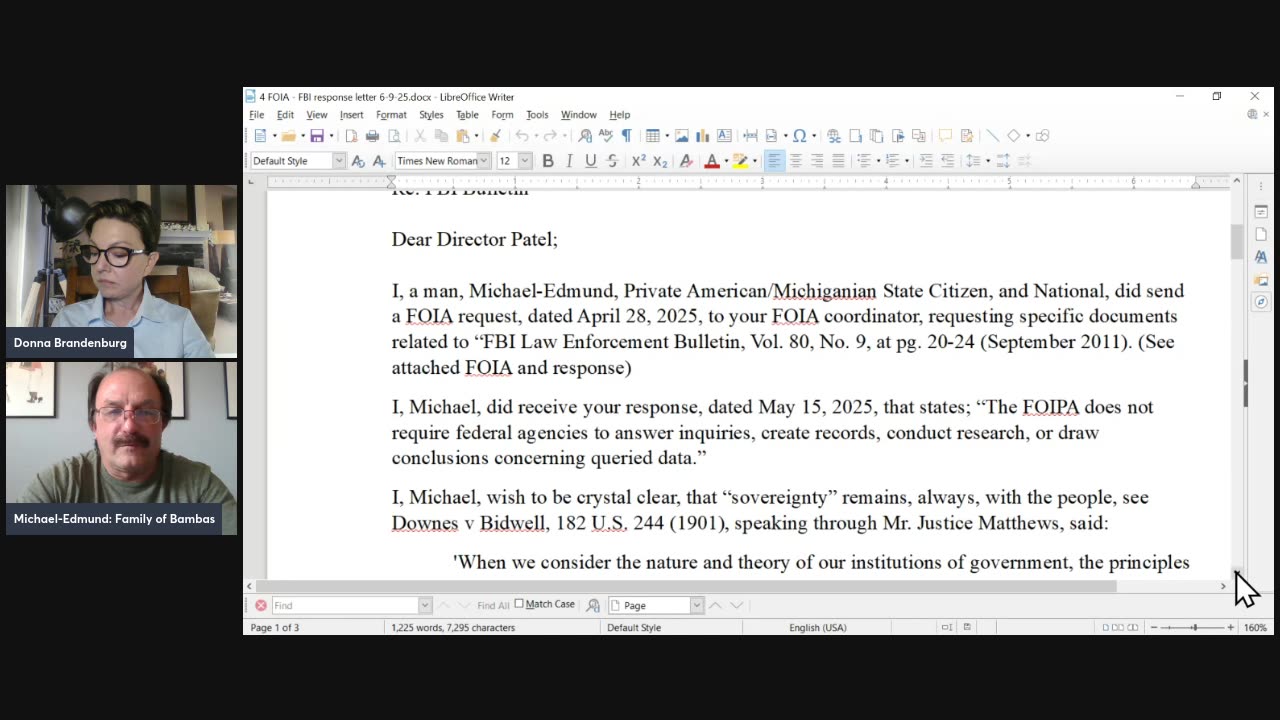The height and width of the screenshot is (720, 1280).
Task: Open the File menu
Action: click(257, 115)
